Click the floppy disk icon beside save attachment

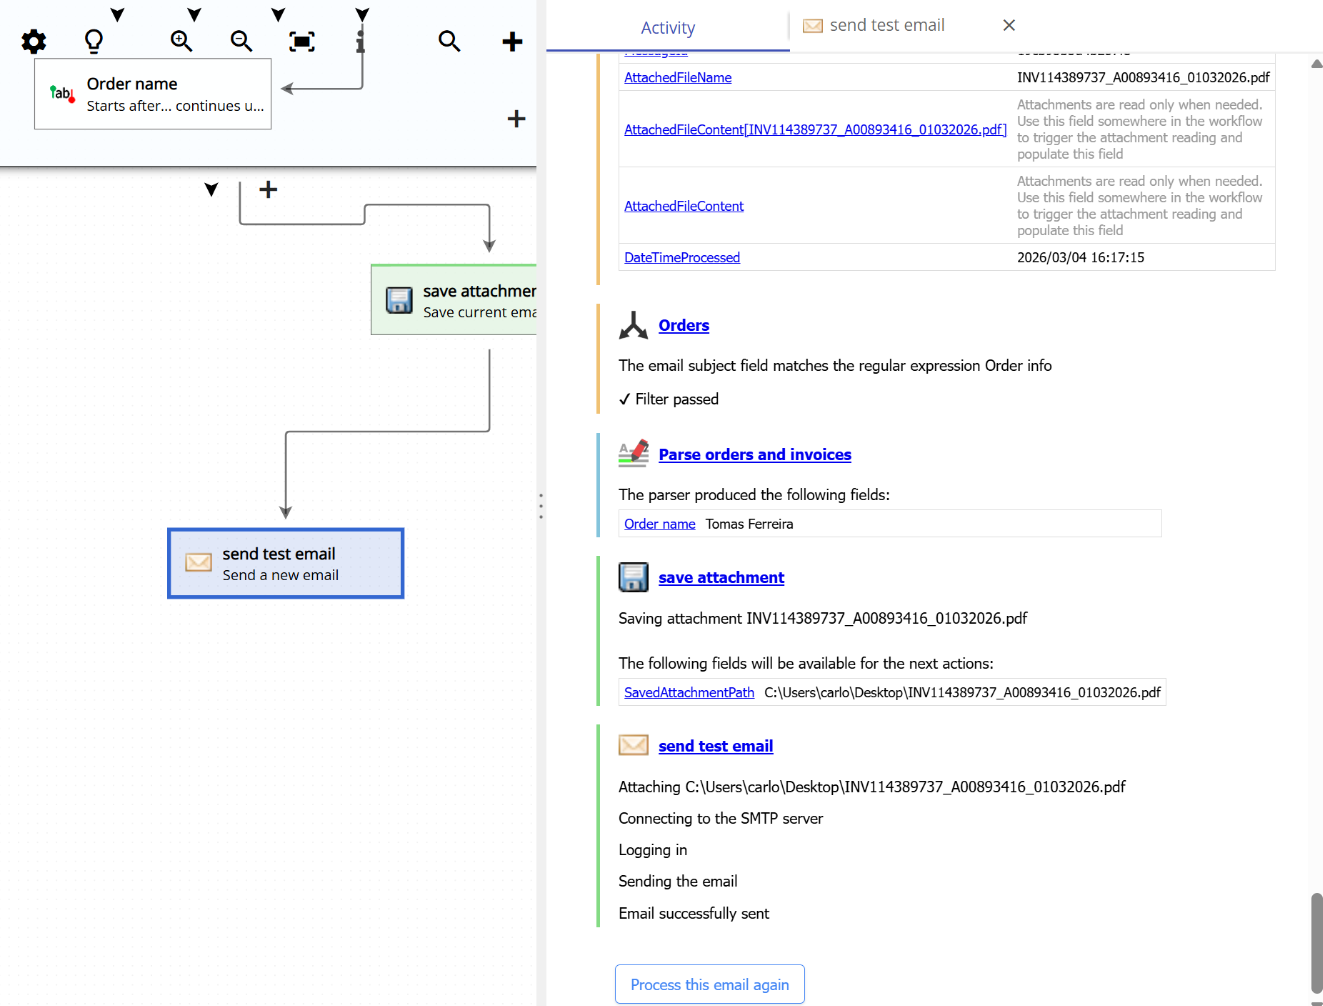pos(633,577)
